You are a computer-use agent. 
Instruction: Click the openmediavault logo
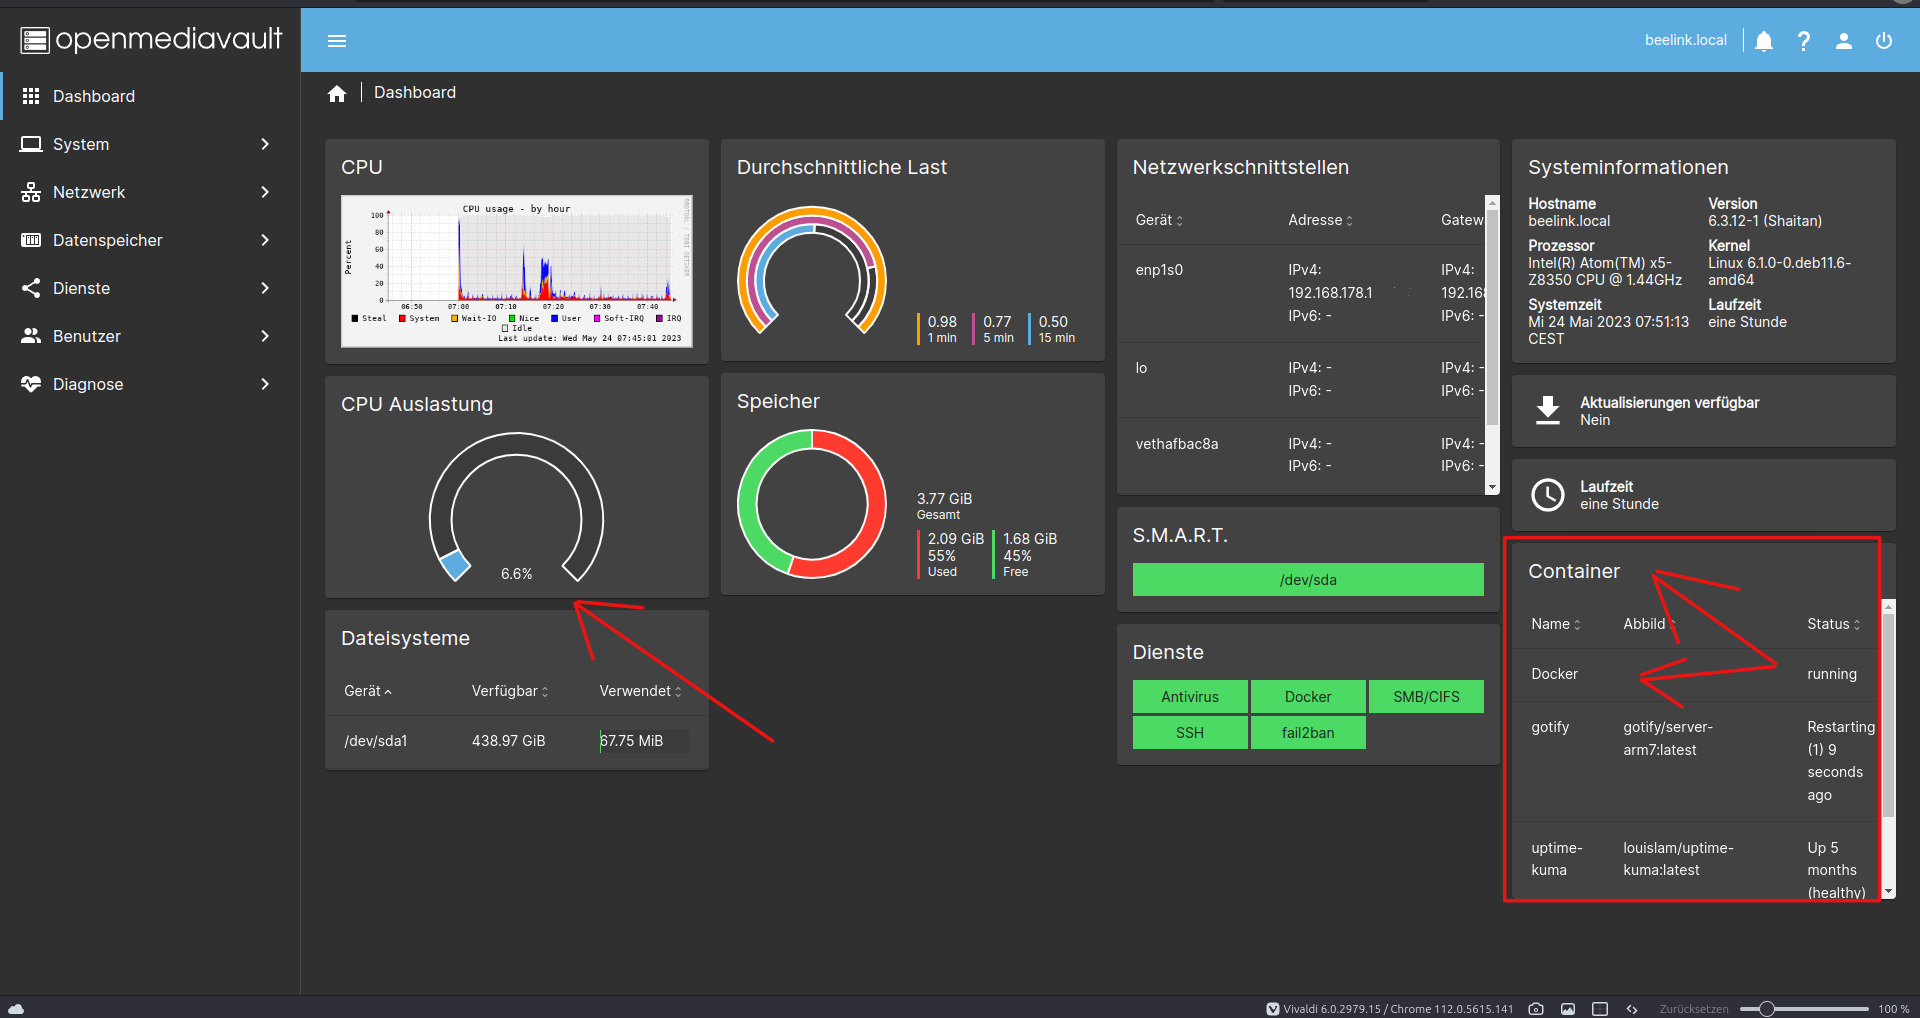[x=151, y=39]
